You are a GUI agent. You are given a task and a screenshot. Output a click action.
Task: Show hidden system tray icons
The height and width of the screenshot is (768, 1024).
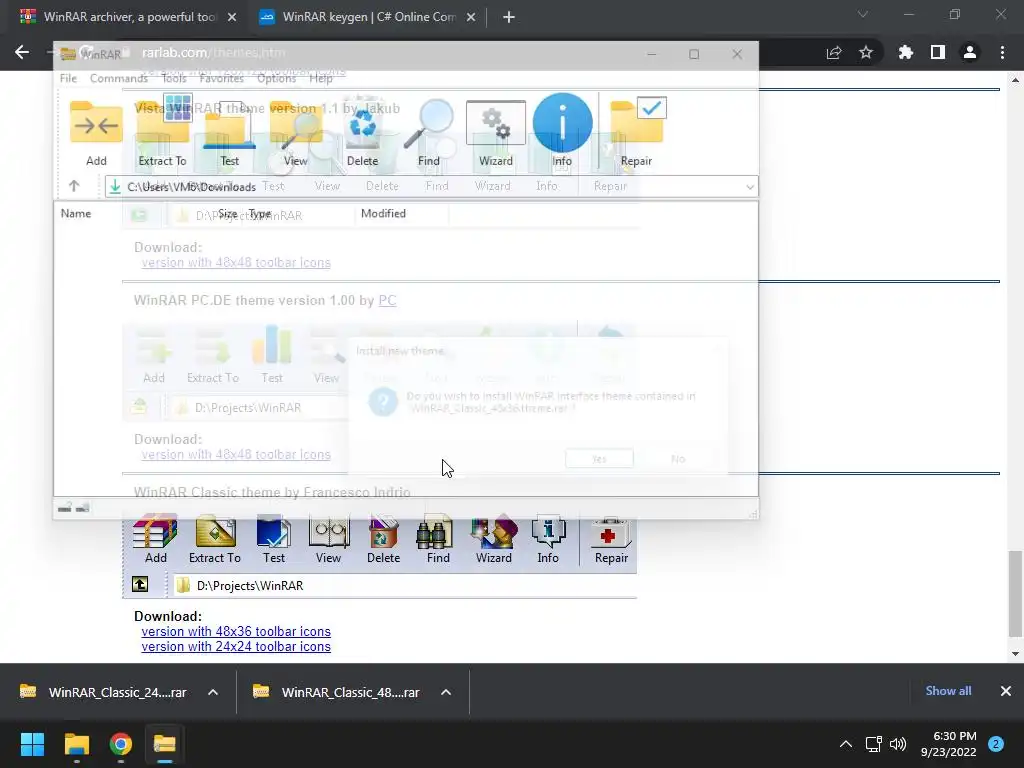846,744
